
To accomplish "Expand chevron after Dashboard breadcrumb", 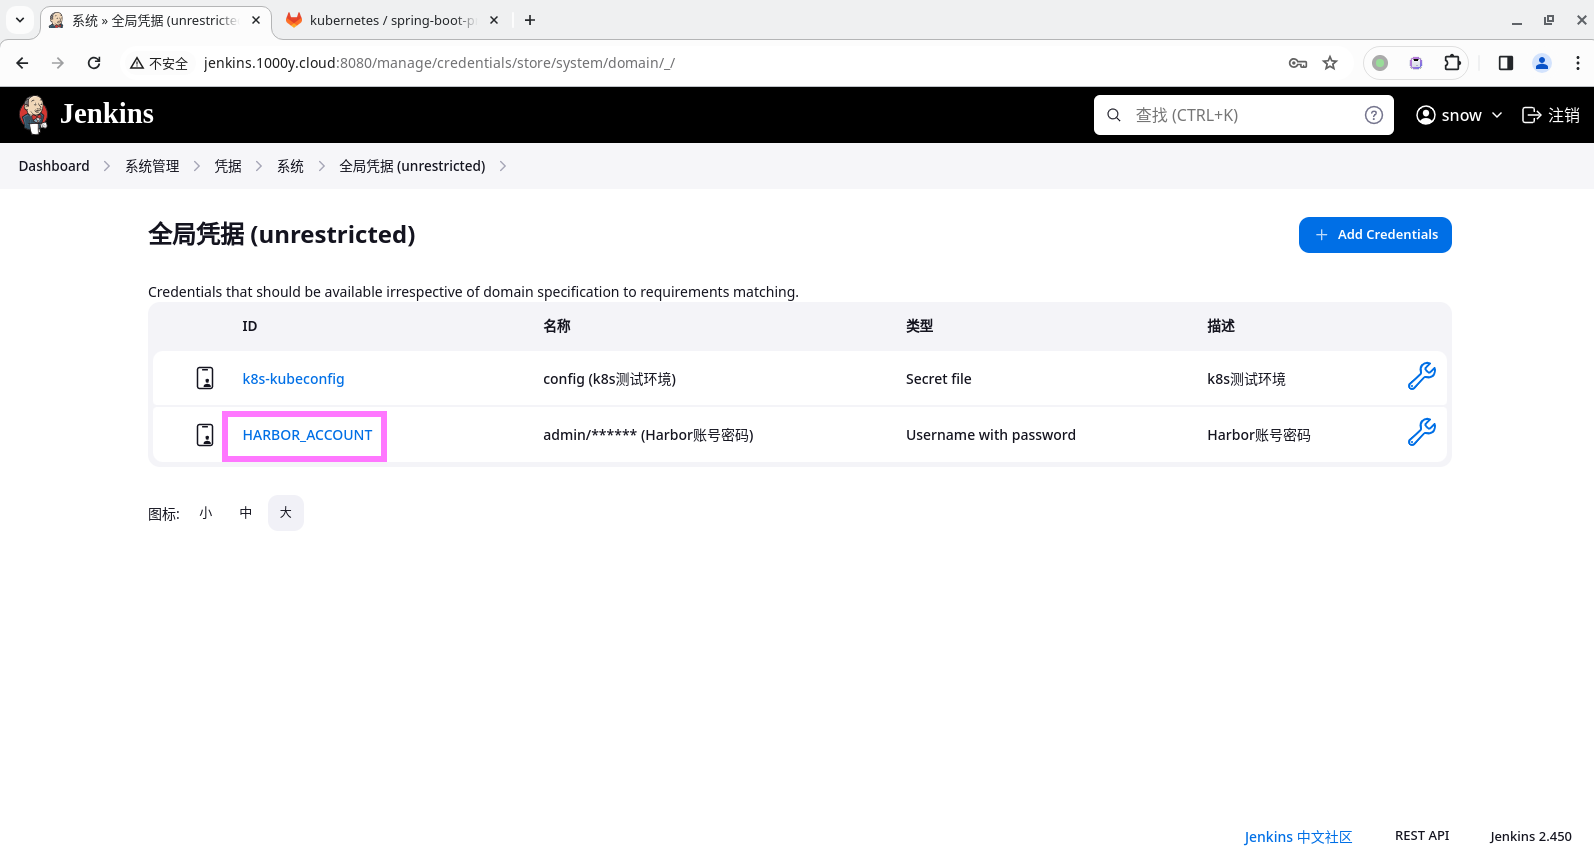I will [107, 166].
